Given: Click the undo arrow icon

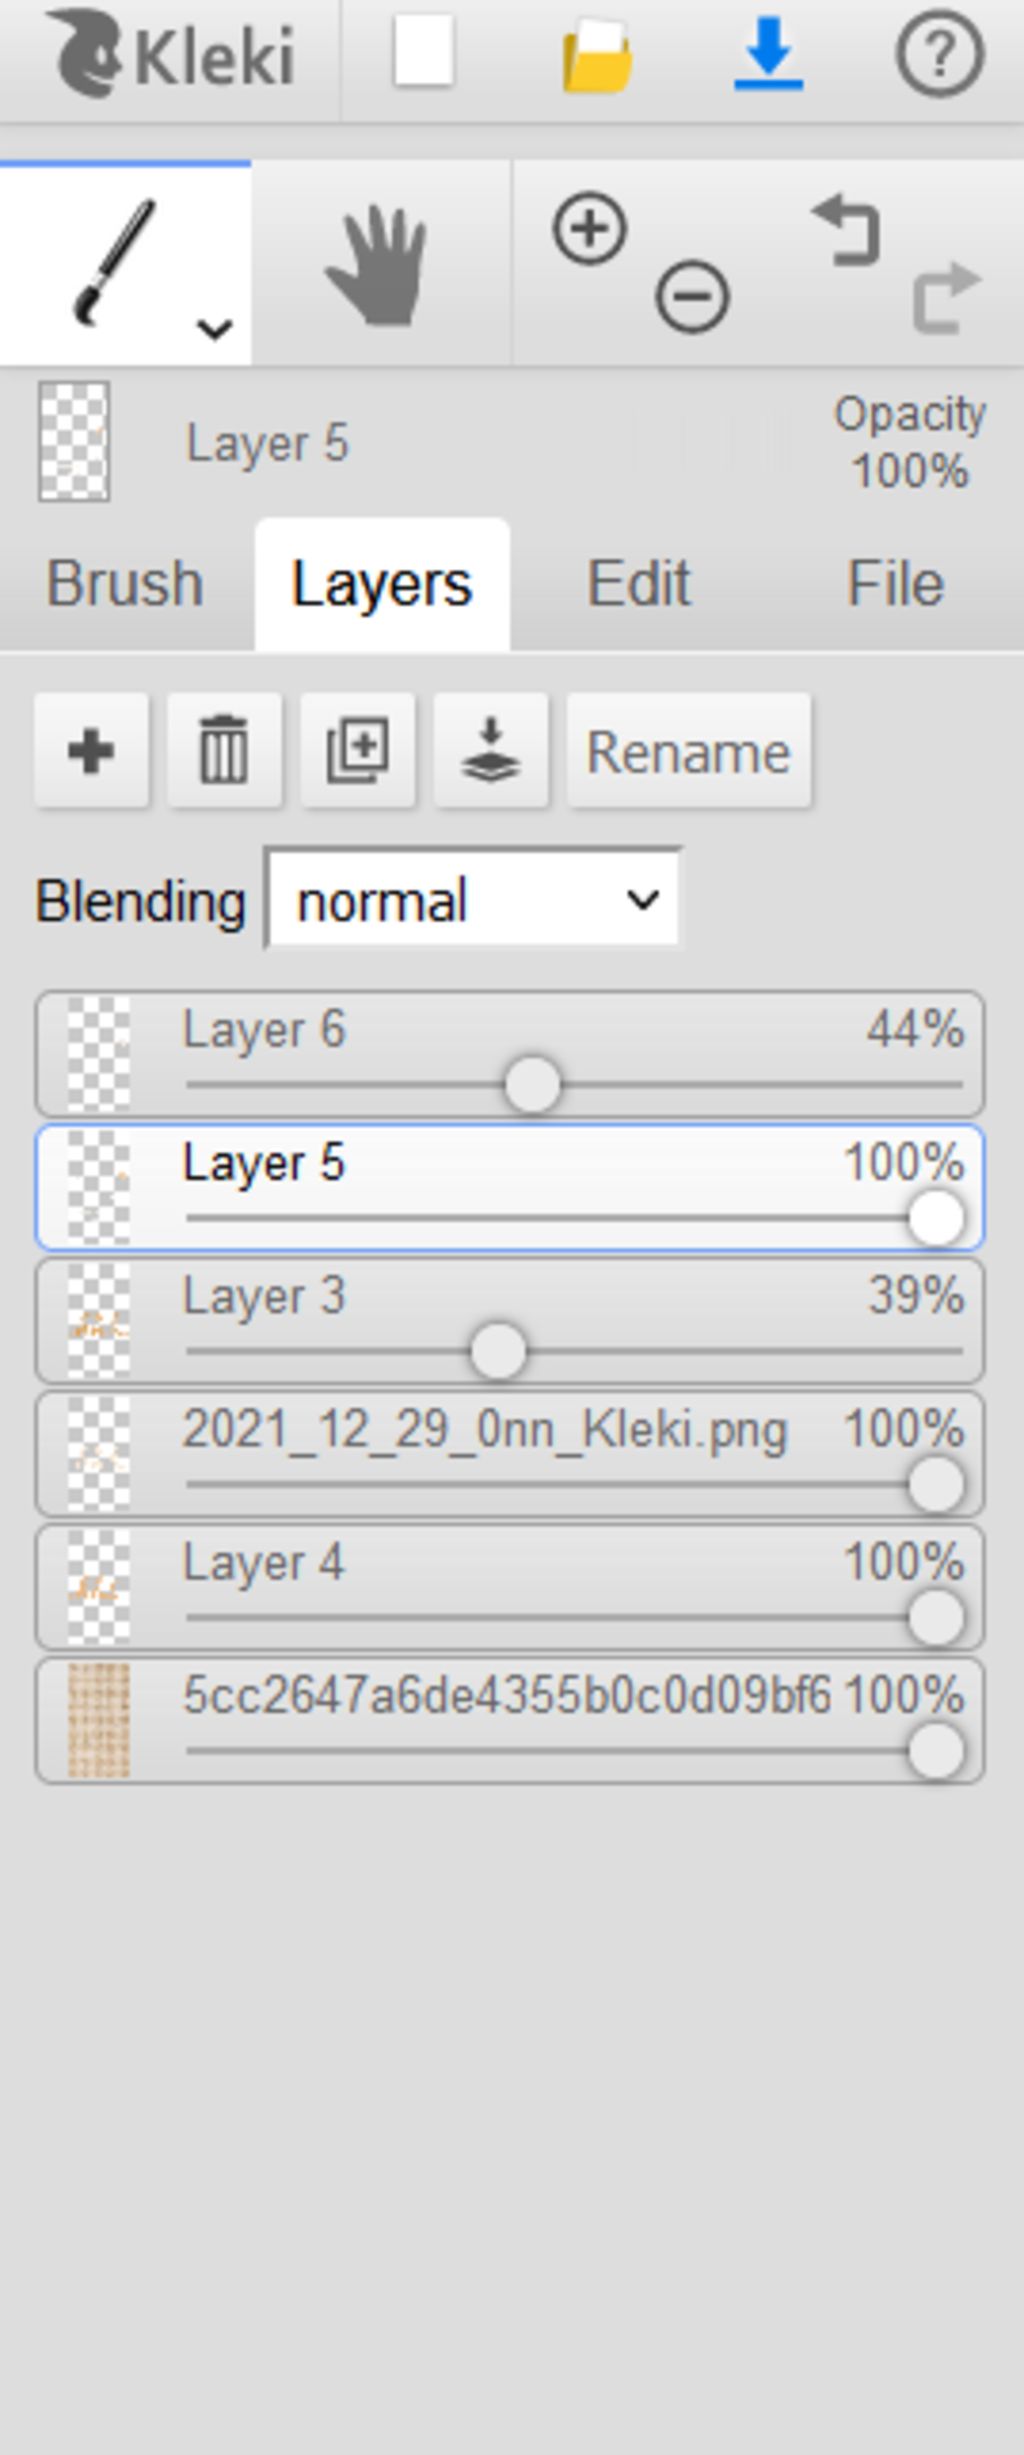Looking at the screenshot, I should coord(847,231).
